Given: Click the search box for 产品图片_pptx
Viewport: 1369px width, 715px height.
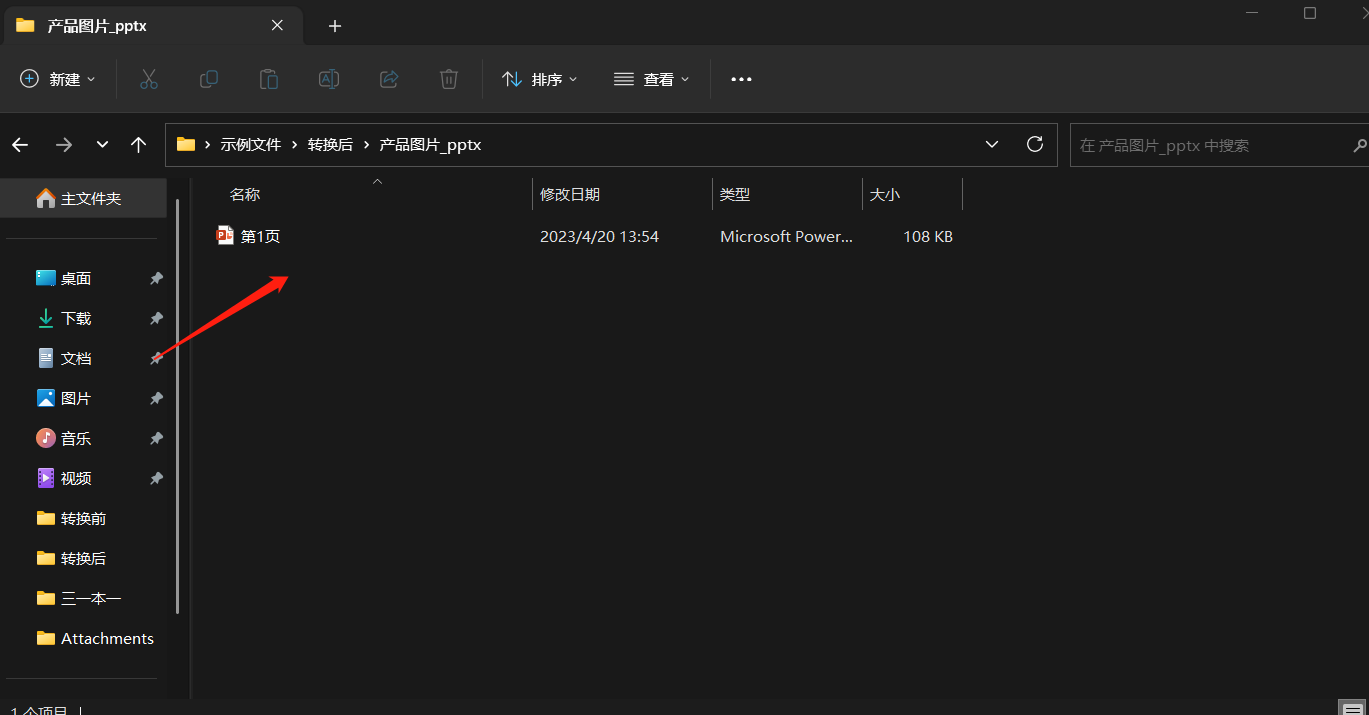Looking at the screenshot, I should point(1210,145).
